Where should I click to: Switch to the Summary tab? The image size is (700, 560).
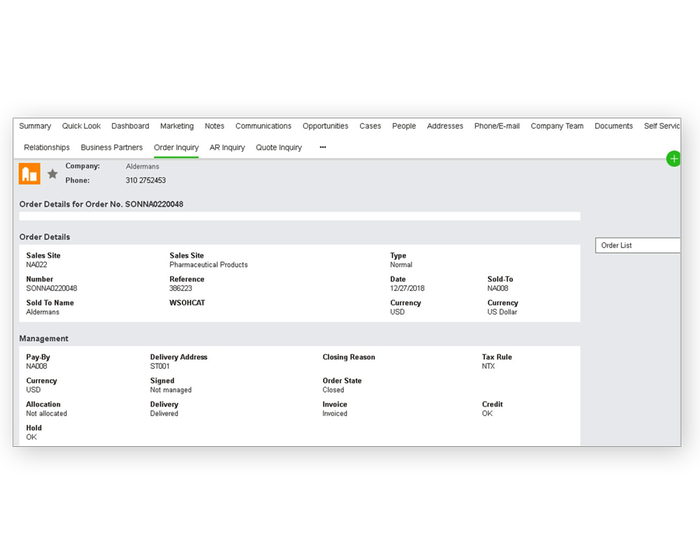click(x=35, y=126)
